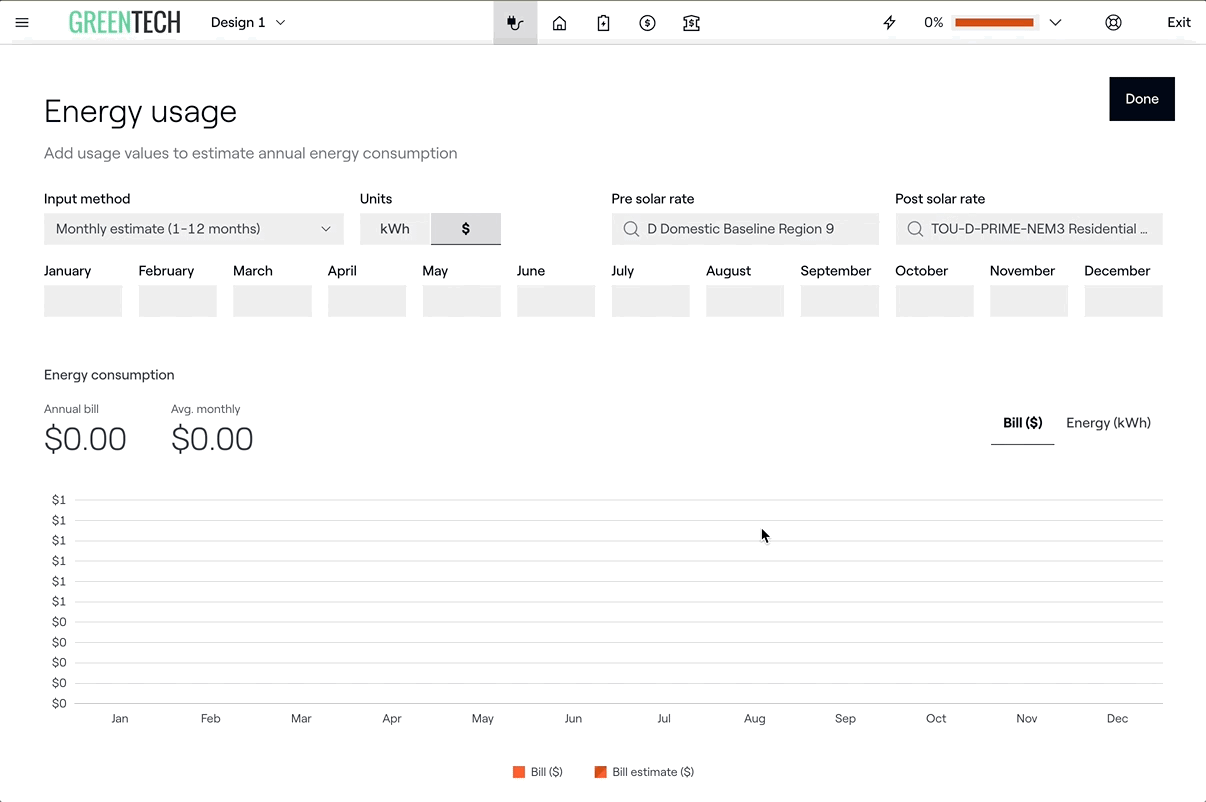The width and height of the screenshot is (1206, 802).
Task: Switch units to kWh
Action: click(x=395, y=229)
